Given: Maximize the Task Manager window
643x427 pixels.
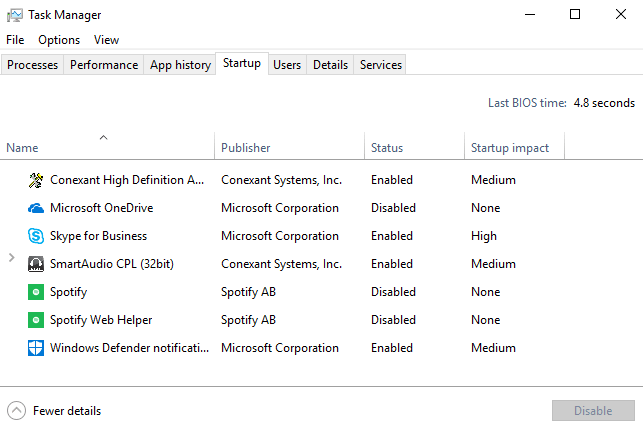Looking at the screenshot, I should coord(575,15).
